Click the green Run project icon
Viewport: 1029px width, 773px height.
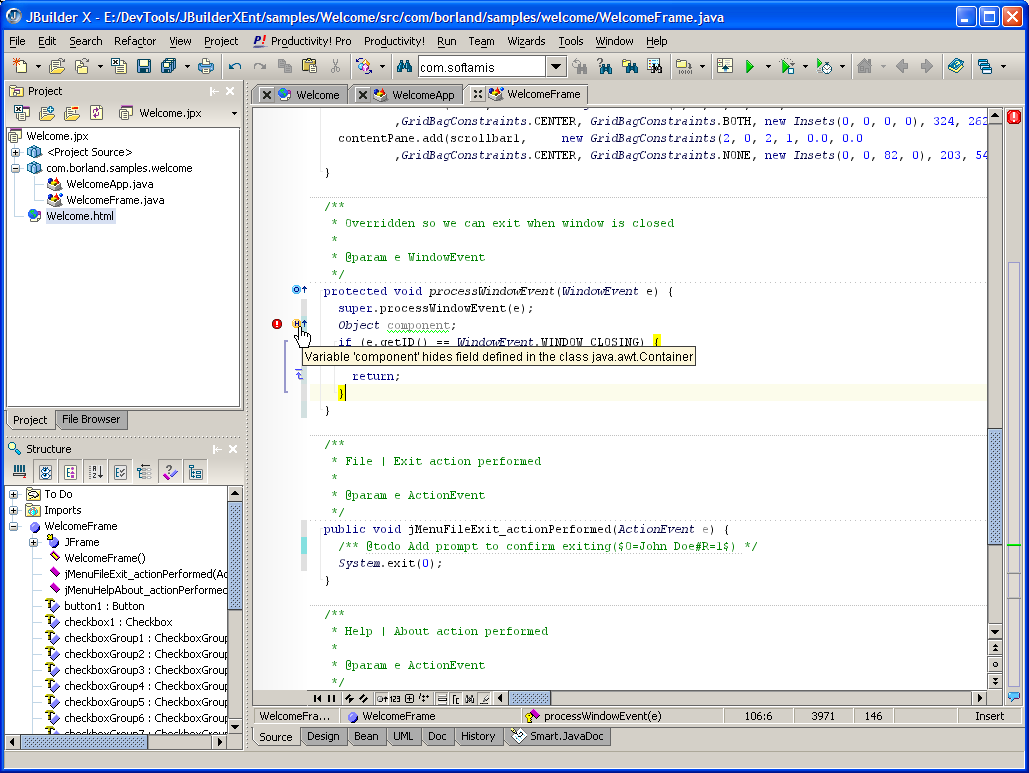[x=749, y=66]
